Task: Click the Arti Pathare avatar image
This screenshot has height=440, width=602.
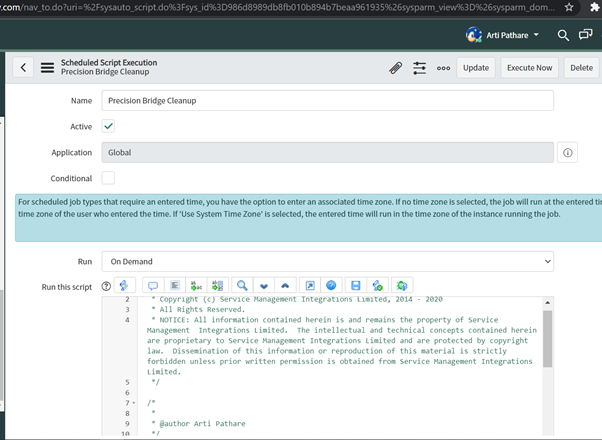Action: (474, 35)
